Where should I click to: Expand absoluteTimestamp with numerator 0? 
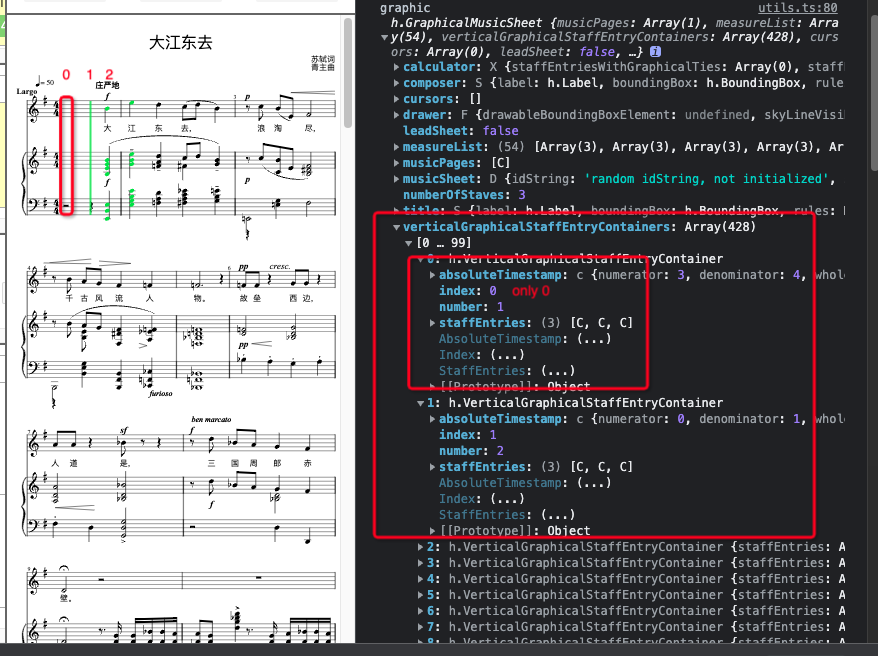click(432, 419)
